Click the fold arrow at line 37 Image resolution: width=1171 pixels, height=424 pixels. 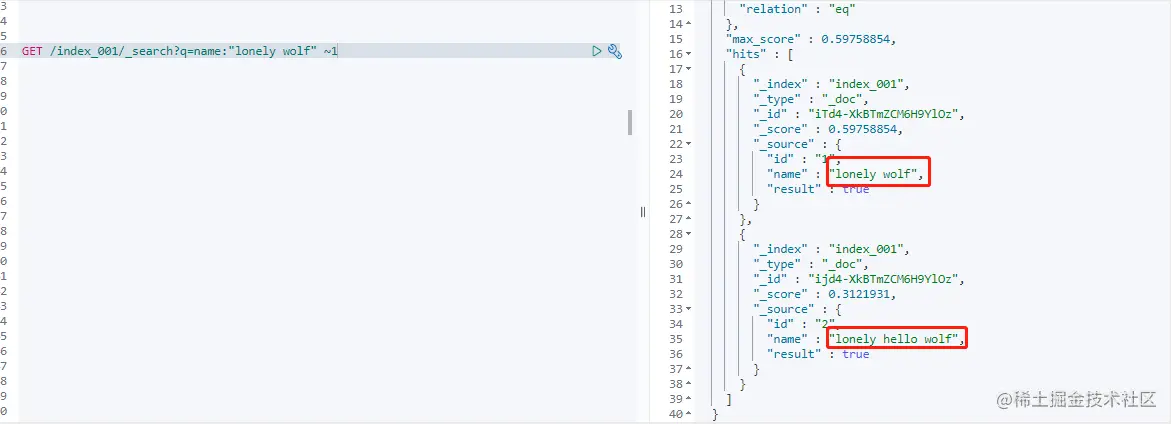tap(689, 369)
